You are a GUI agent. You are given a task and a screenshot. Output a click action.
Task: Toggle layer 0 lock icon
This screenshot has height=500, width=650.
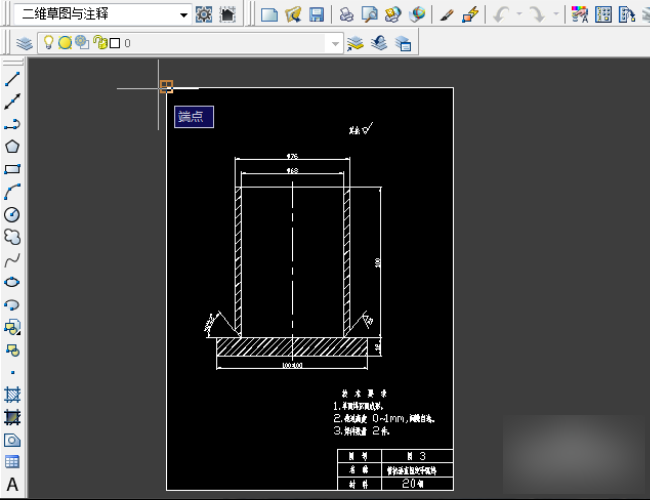pos(100,42)
